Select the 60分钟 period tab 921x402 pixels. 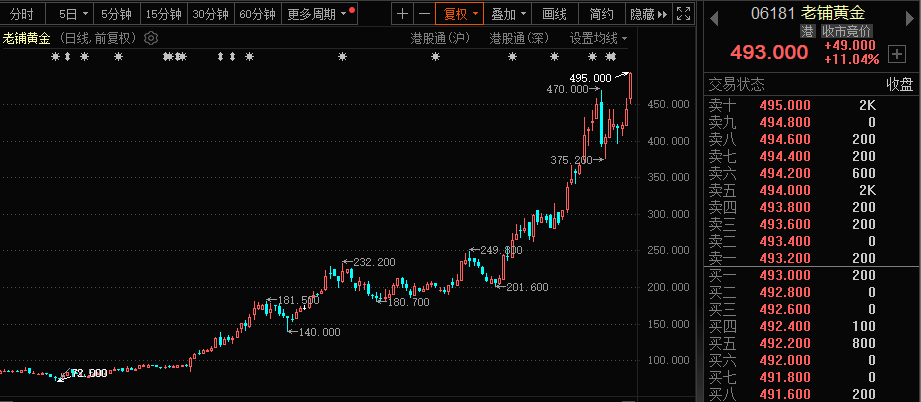click(258, 14)
